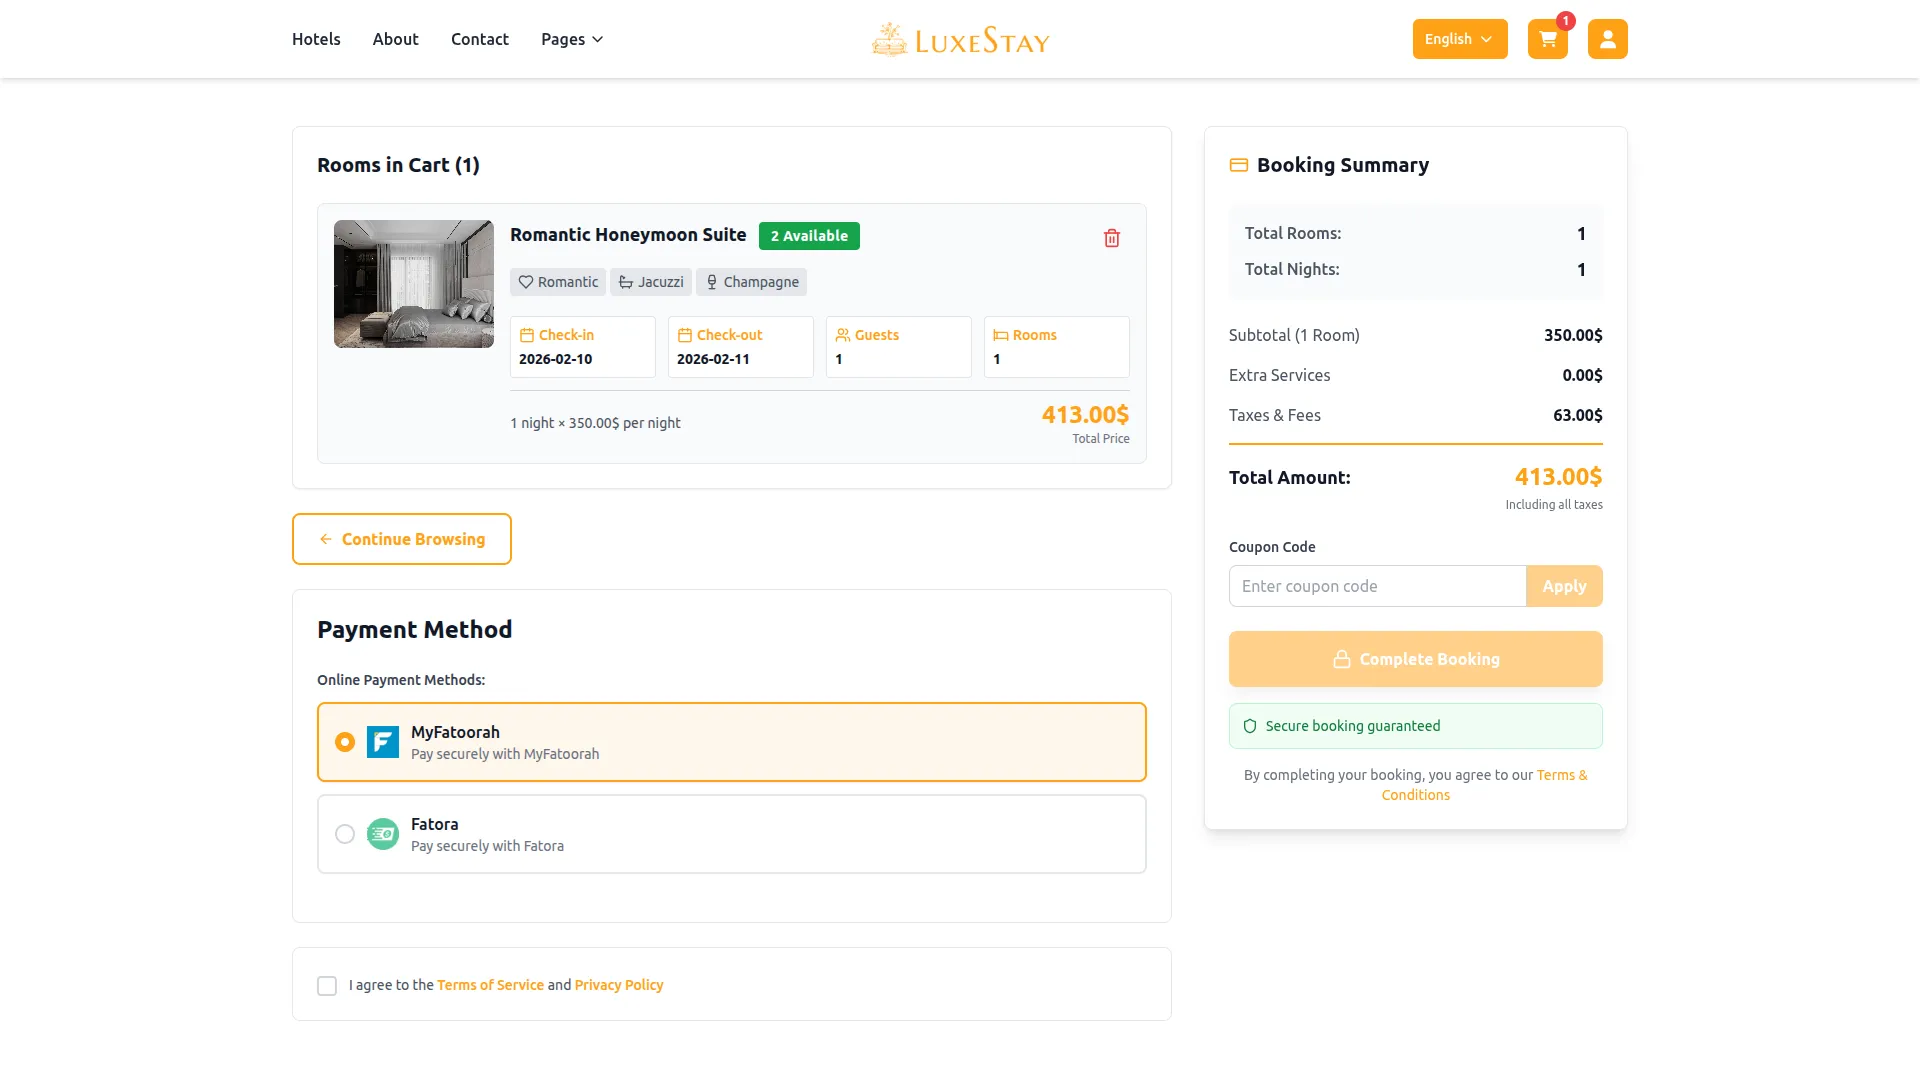Viewport: 1920px width, 1080px height.
Task: Click the glass icon on Champagne tag
Action: (711, 282)
